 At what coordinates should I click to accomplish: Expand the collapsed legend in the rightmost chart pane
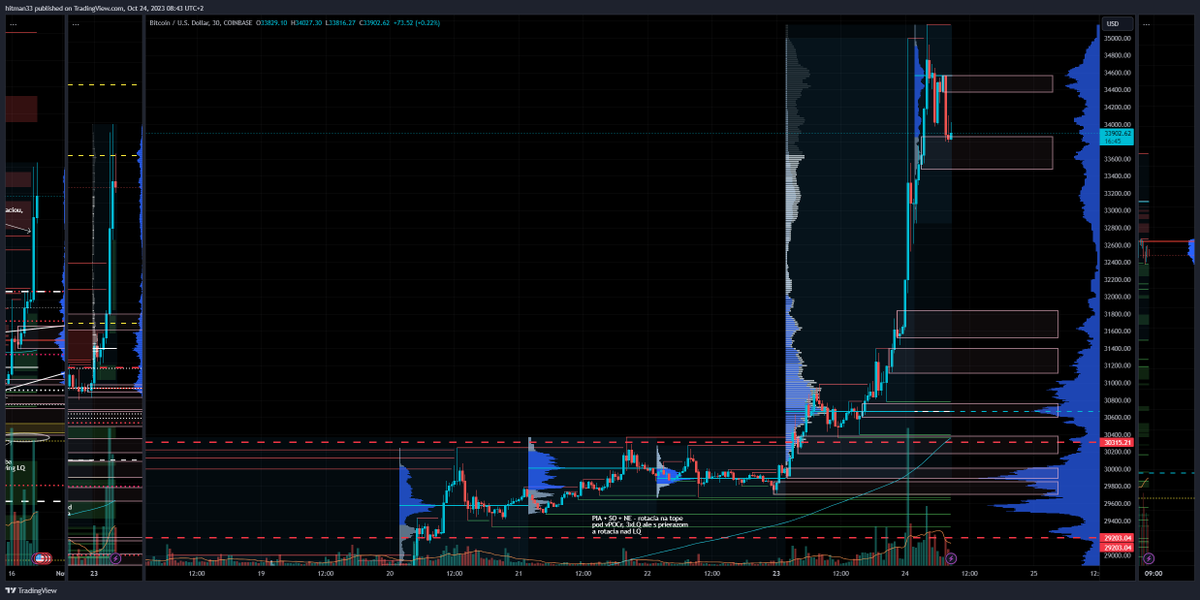tap(1148, 23)
